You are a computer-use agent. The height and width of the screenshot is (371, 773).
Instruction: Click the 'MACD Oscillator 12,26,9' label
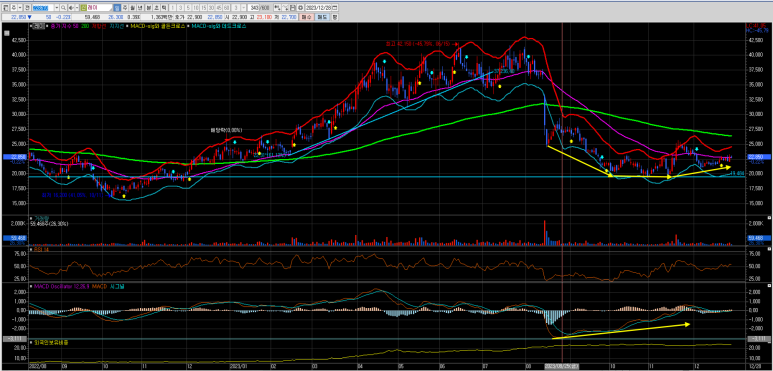61,286
